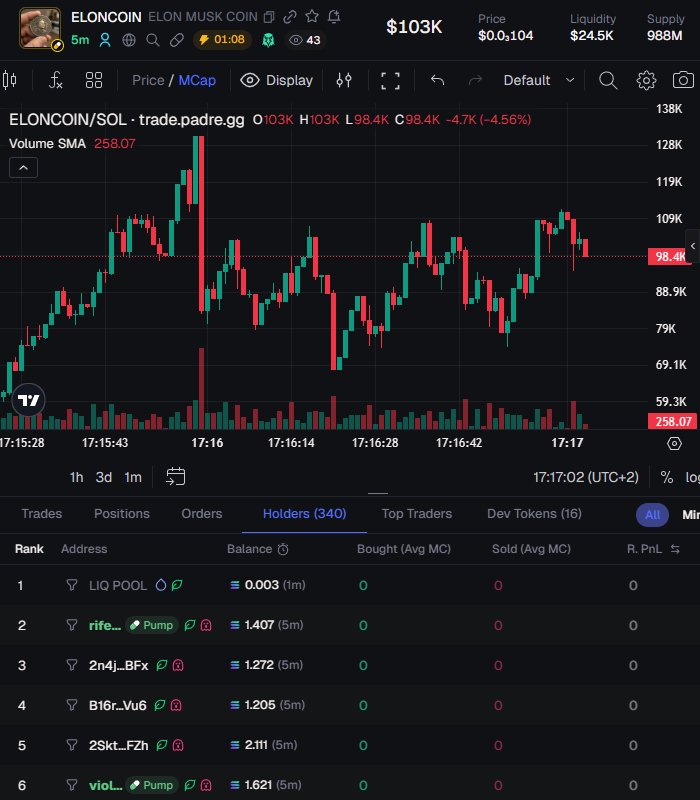Viewport: 700px width, 800px height.
Task: Click the ELONCOIN token thumbnail image
Action: click(x=40, y=28)
